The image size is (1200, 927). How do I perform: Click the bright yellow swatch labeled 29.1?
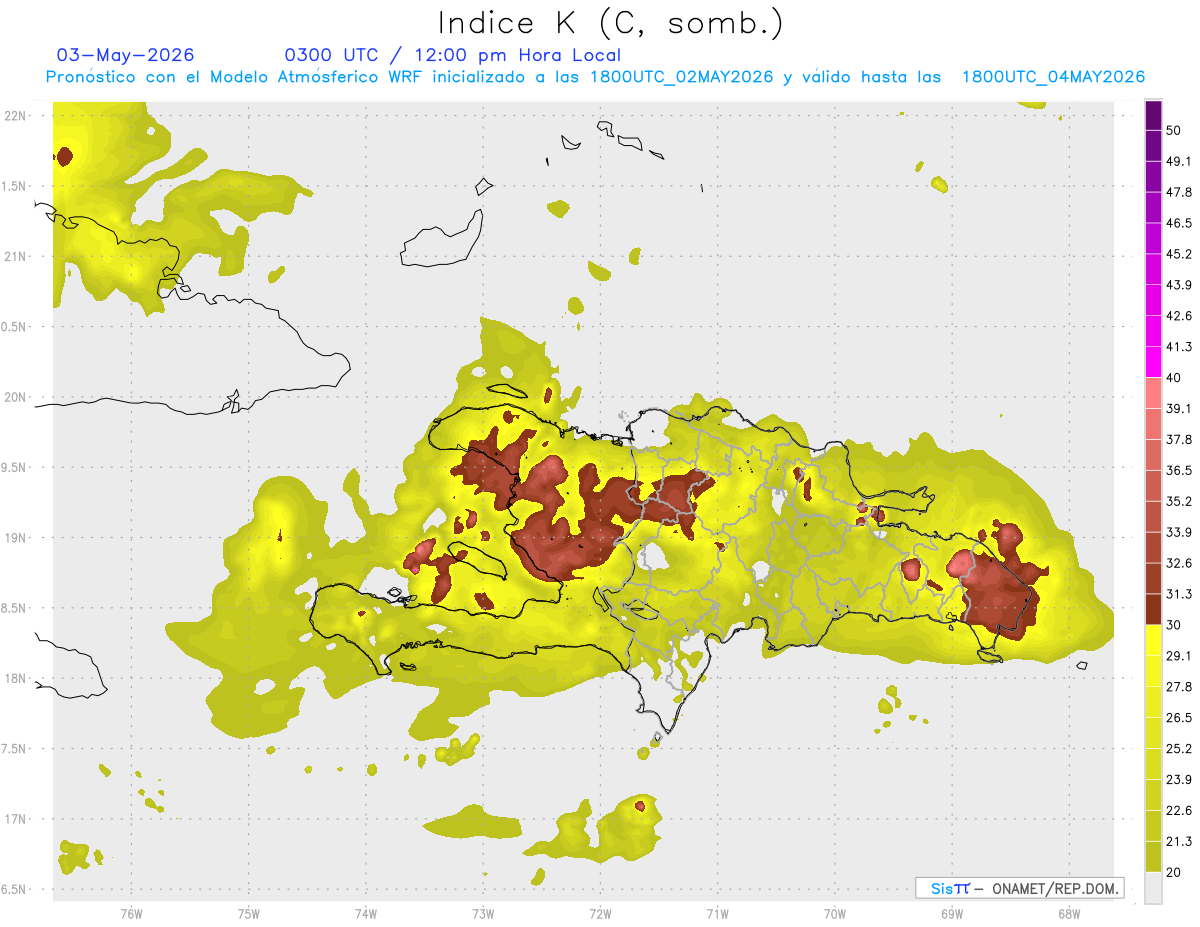1153,640
